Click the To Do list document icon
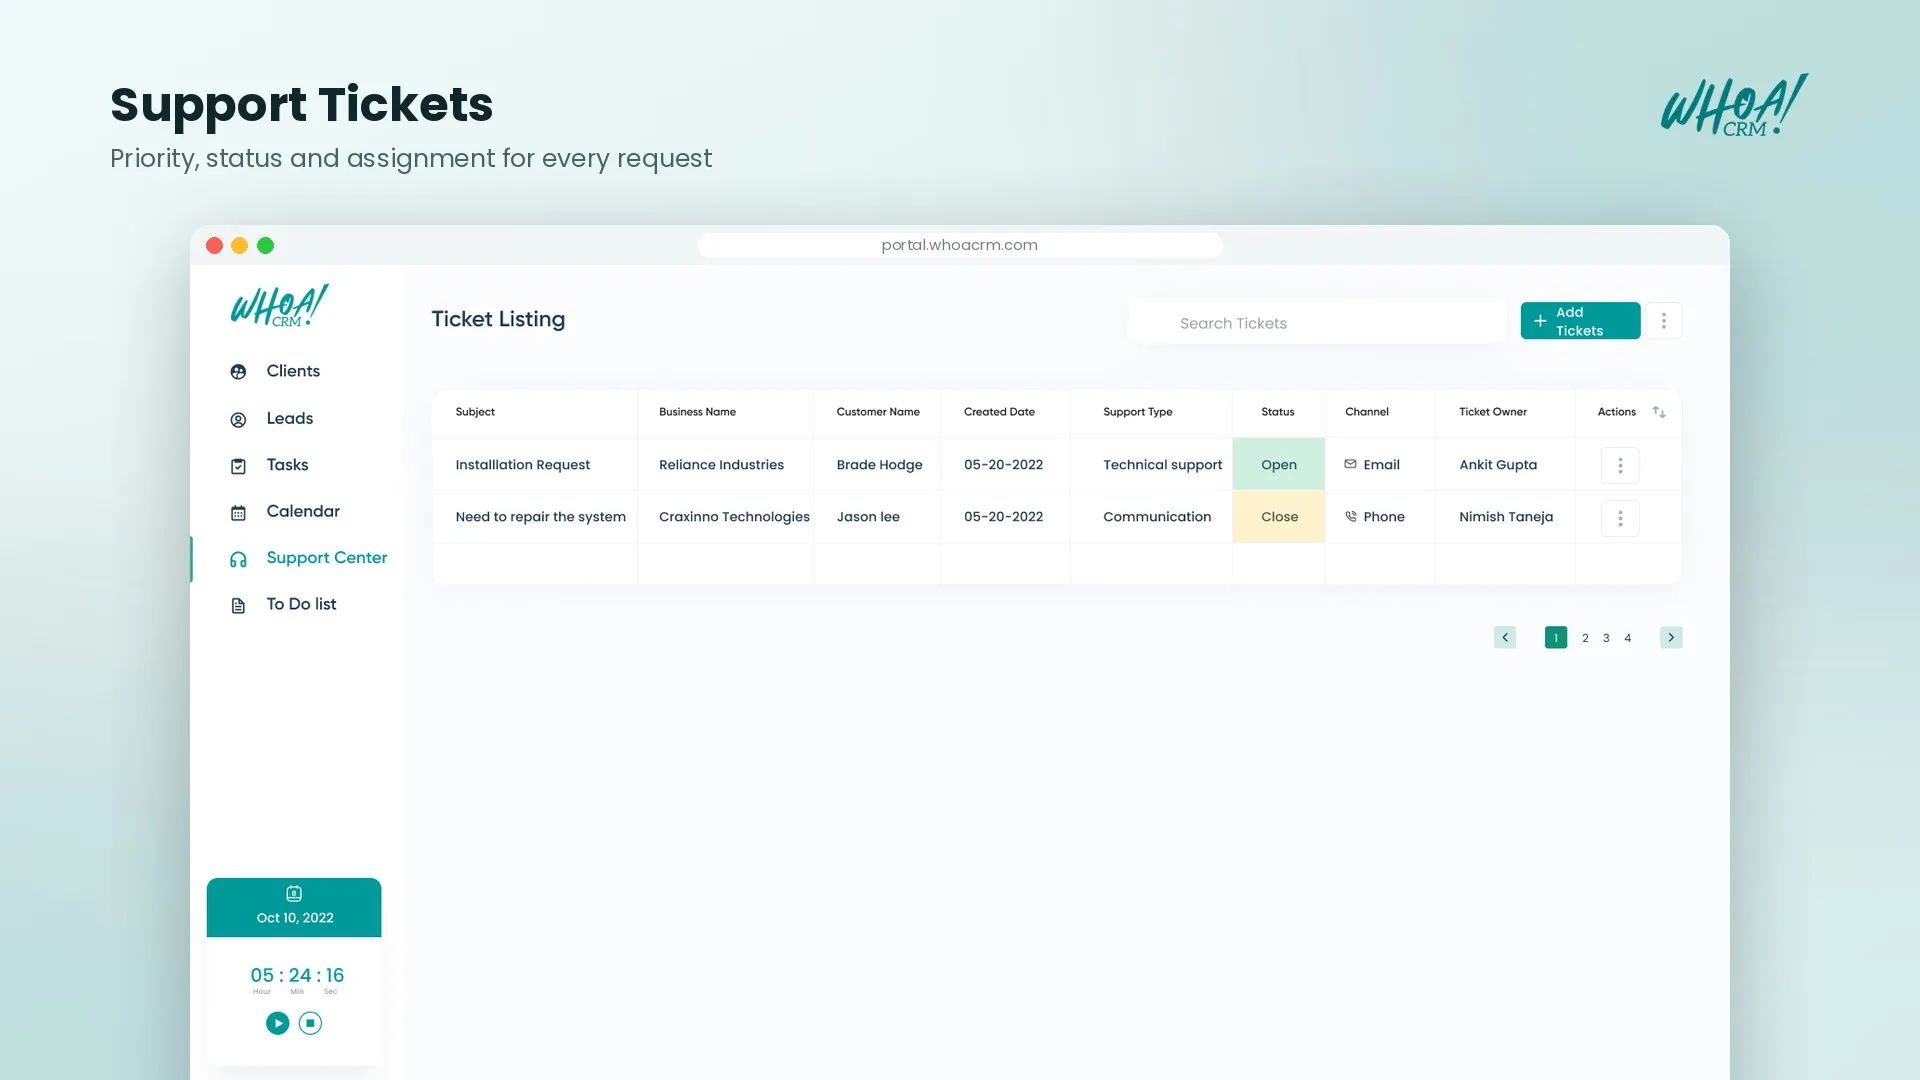1920x1080 pixels. (238, 606)
